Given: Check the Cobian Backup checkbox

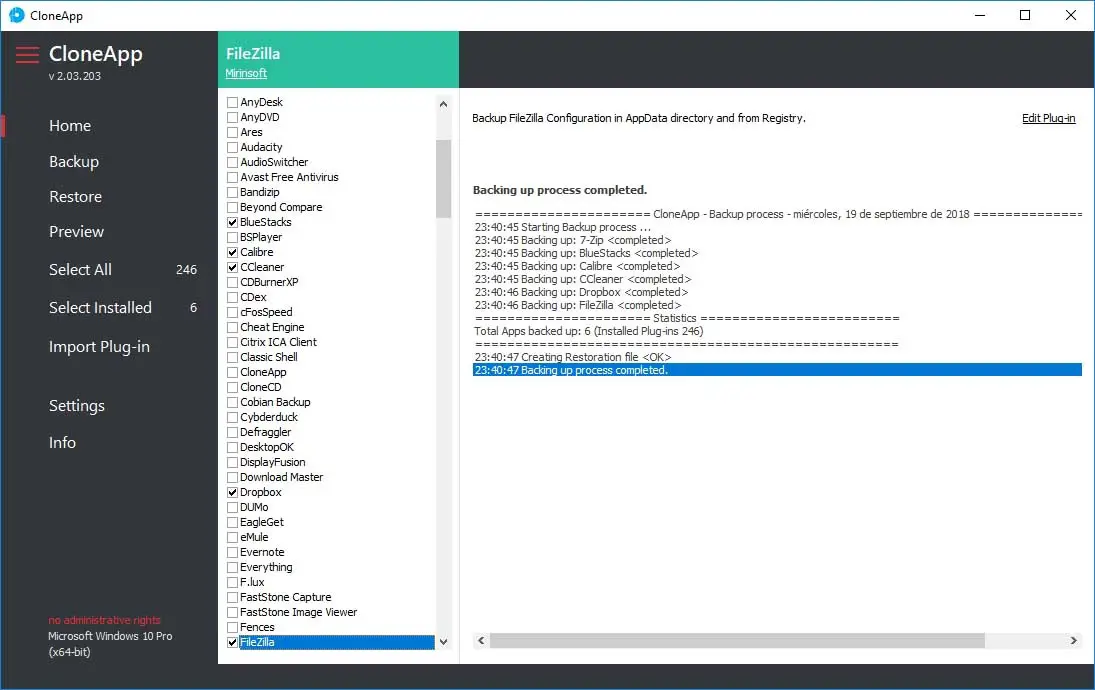Looking at the screenshot, I should pyautogui.click(x=233, y=403).
